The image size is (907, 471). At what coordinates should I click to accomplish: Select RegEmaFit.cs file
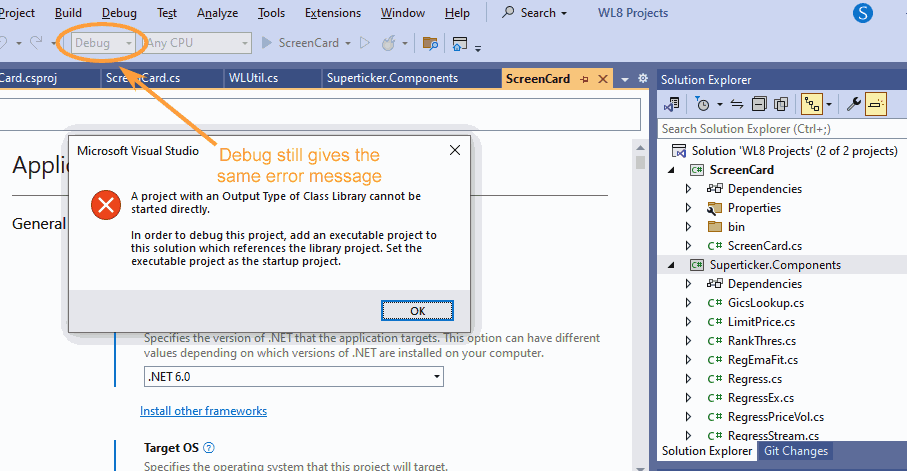point(763,360)
